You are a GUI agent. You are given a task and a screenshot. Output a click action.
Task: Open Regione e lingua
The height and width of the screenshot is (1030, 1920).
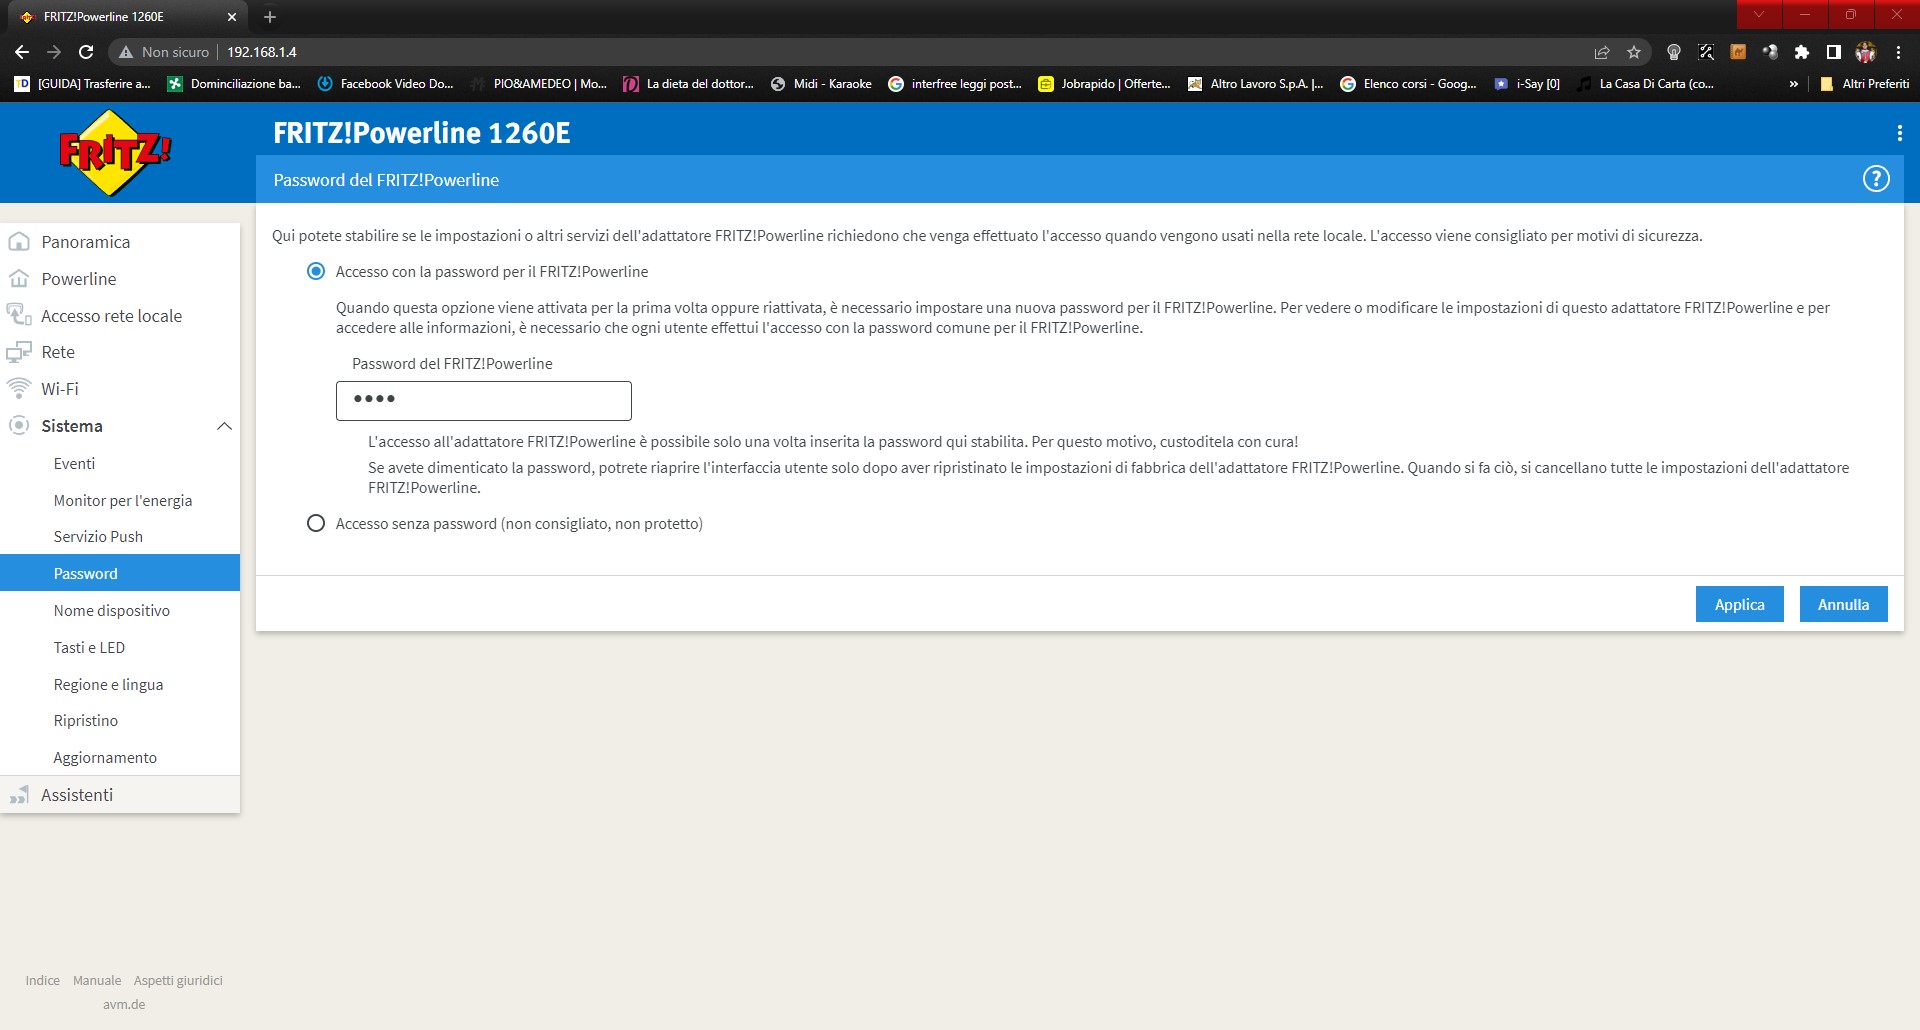(x=108, y=684)
